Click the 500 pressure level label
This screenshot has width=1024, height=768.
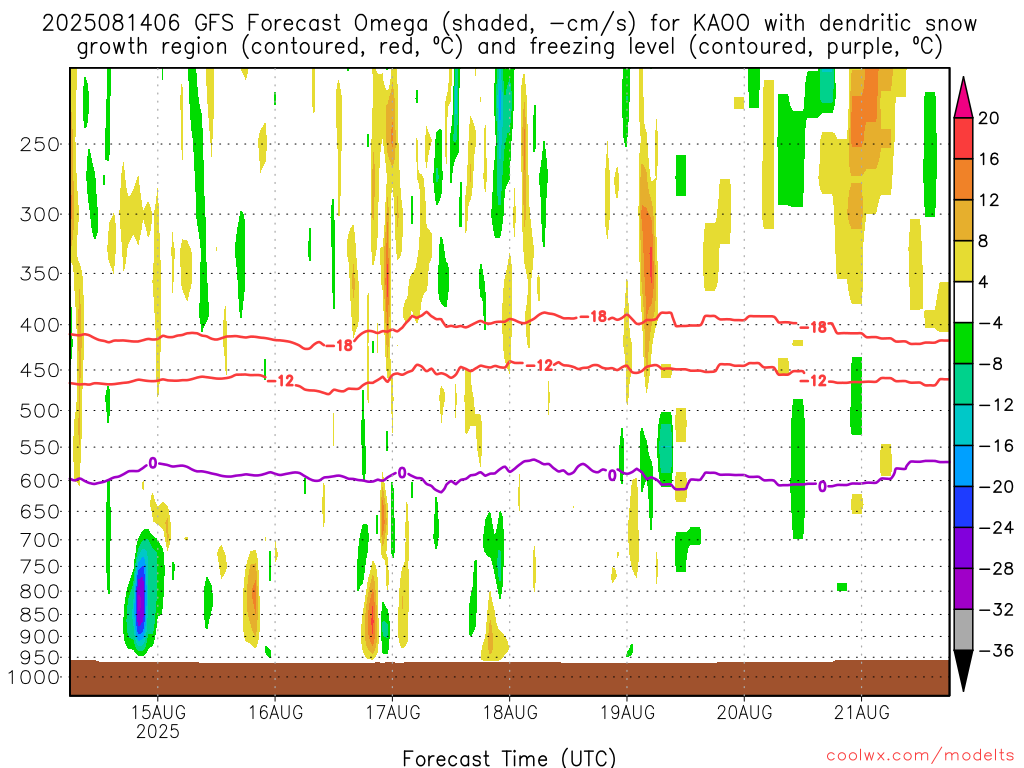[x=40, y=411]
